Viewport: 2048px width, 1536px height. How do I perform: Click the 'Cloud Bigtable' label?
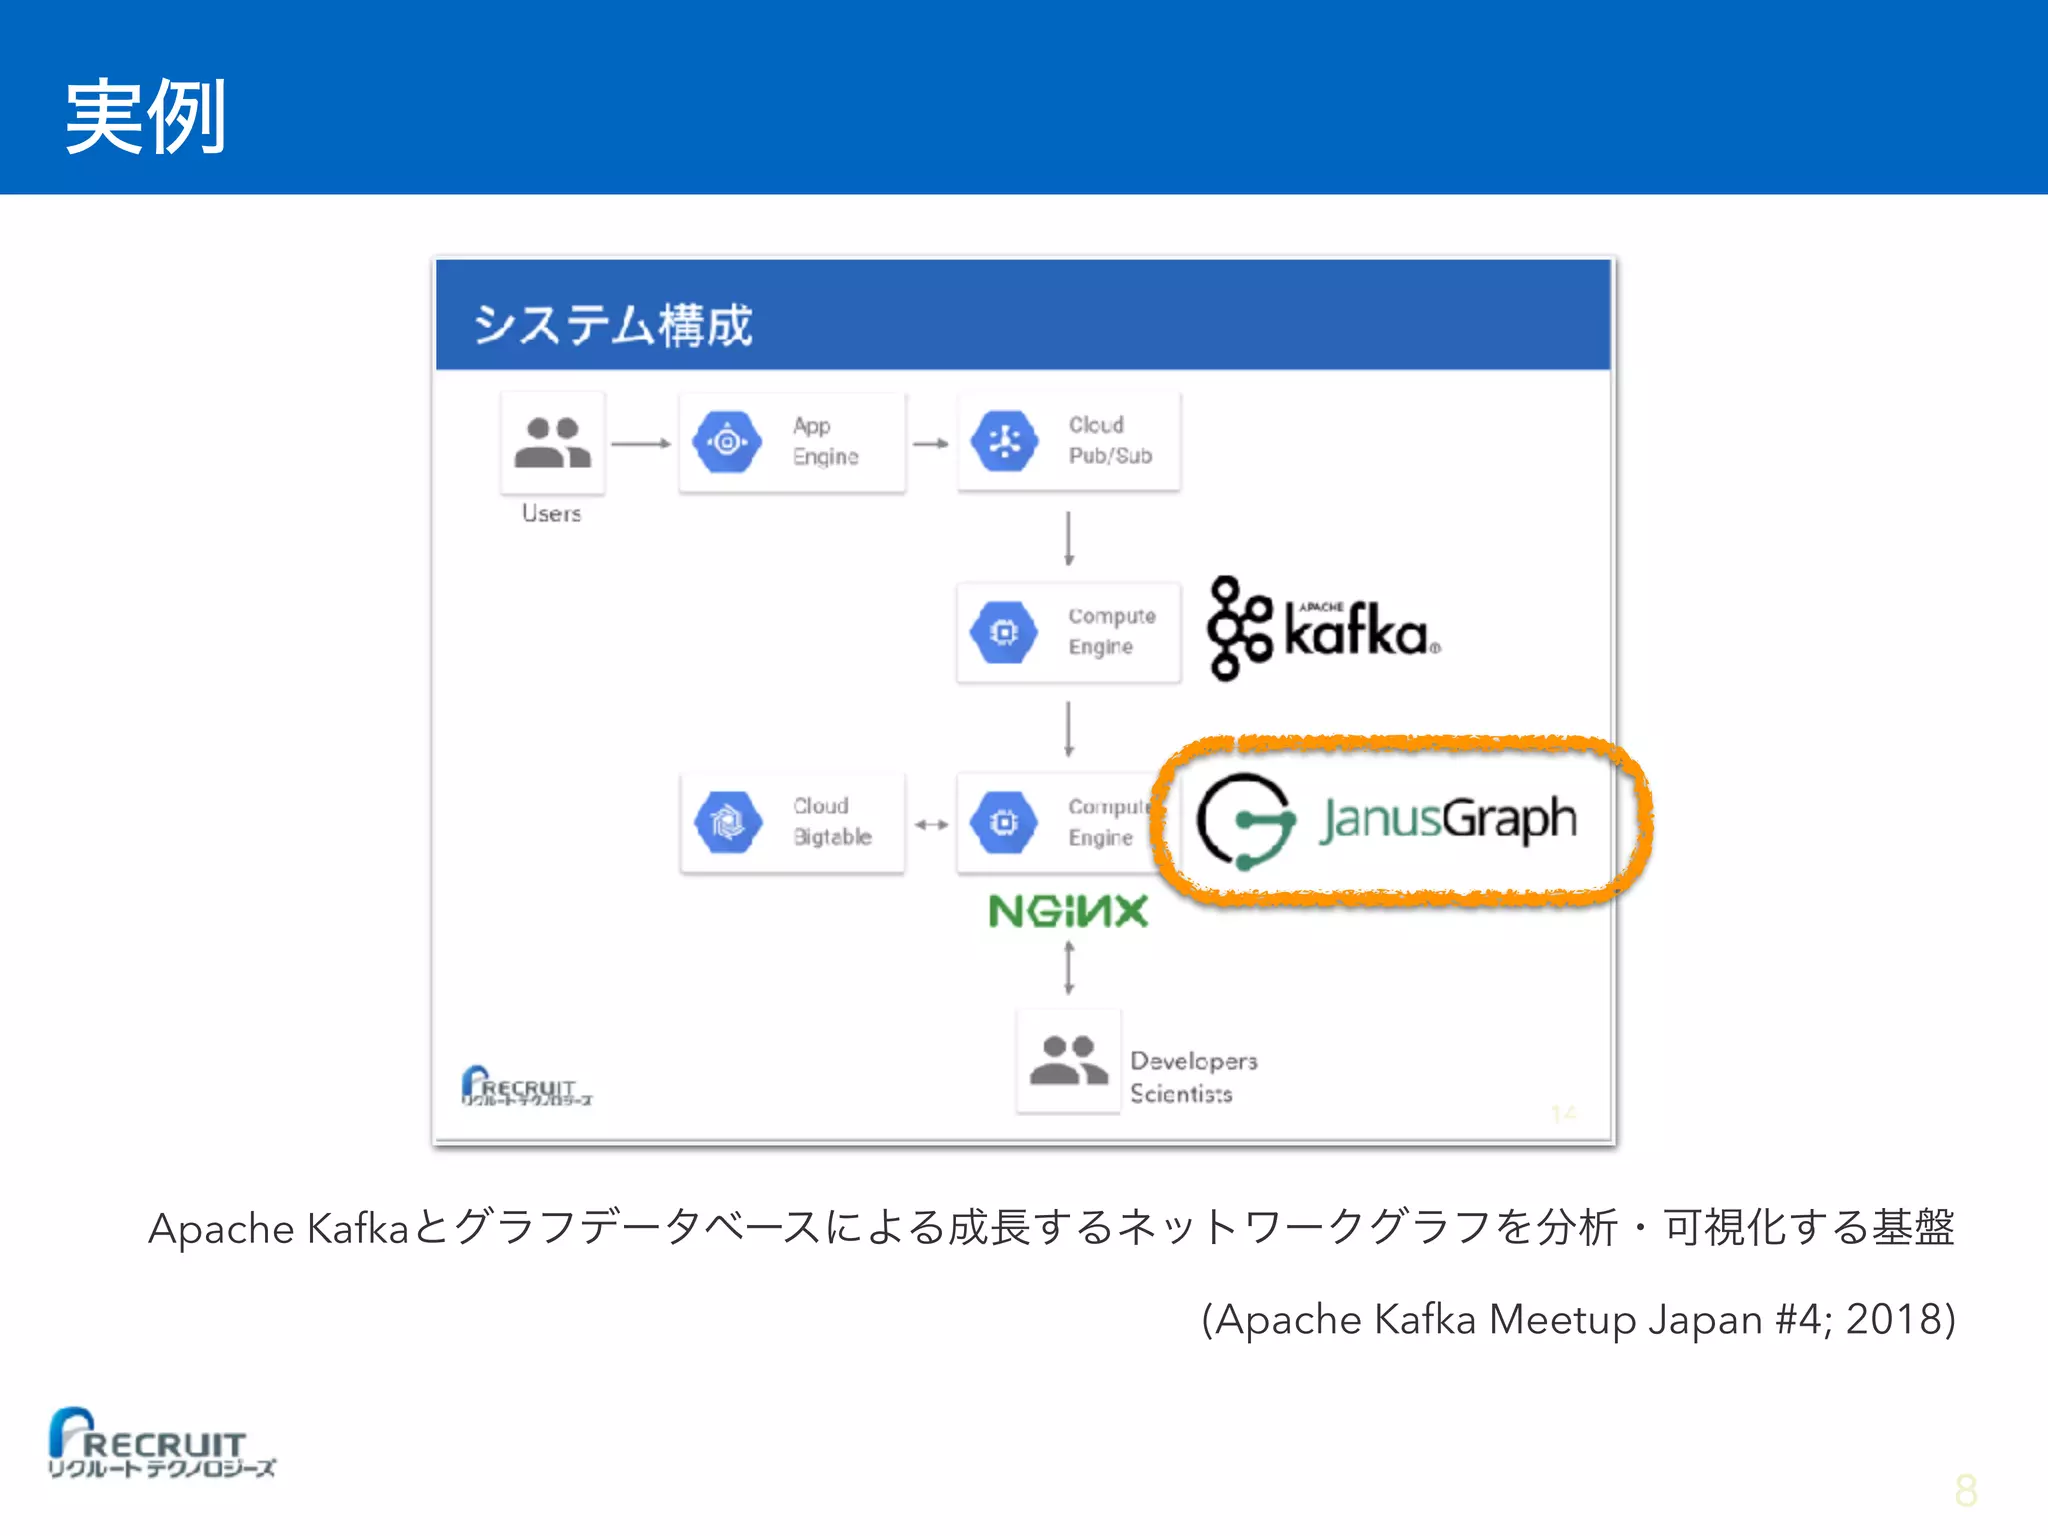tap(832, 821)
